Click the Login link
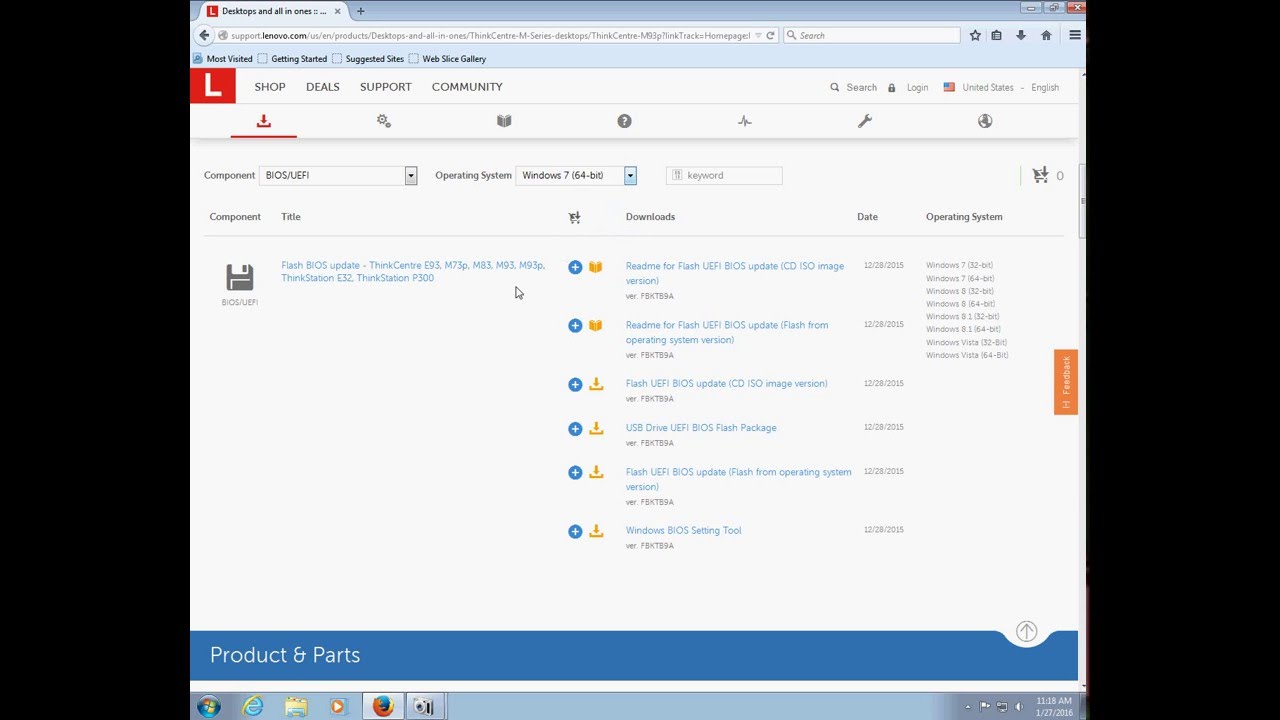This screenshot has width=1280, height=720. click(x=917, y=87)
